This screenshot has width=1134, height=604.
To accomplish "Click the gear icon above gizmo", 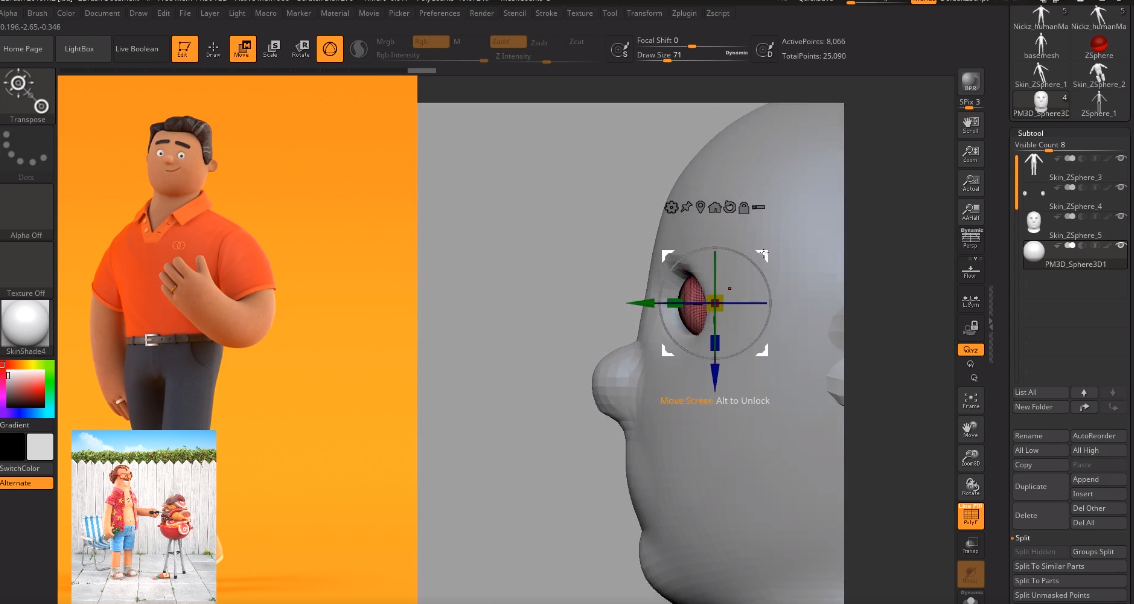I will [671, 207].
